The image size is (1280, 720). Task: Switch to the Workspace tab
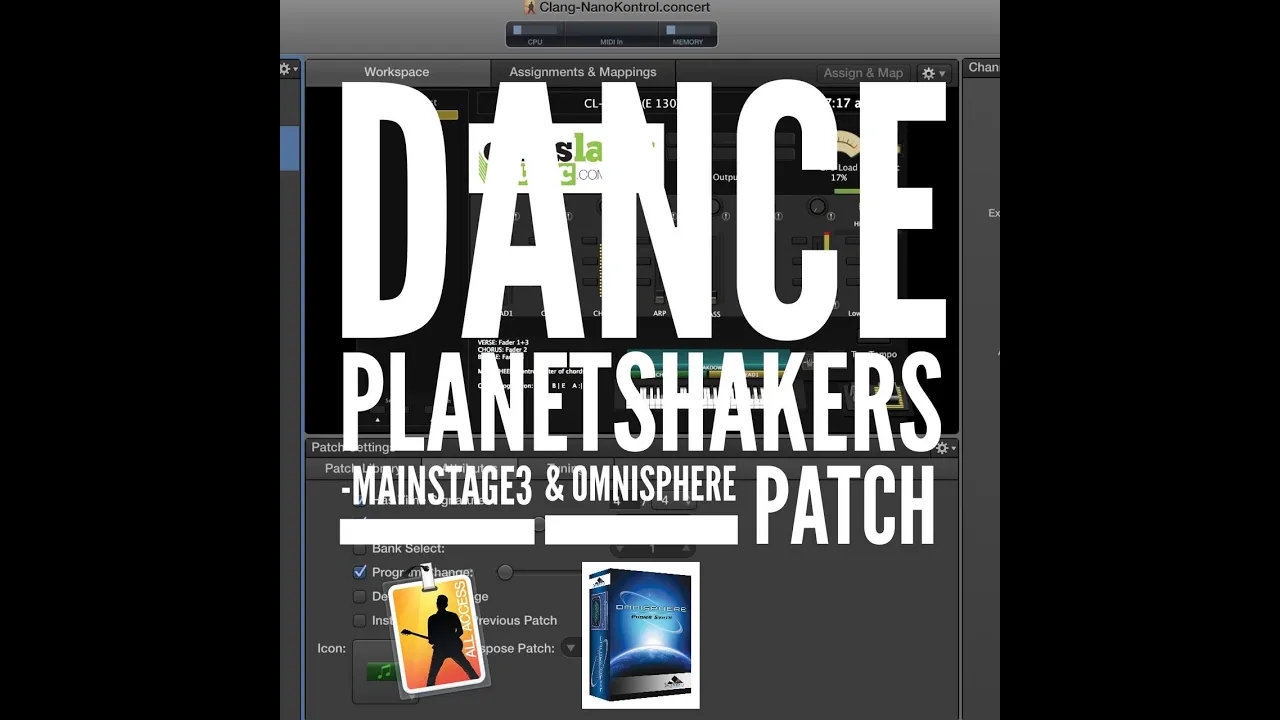pyautogui.click(x=397, y=72)
